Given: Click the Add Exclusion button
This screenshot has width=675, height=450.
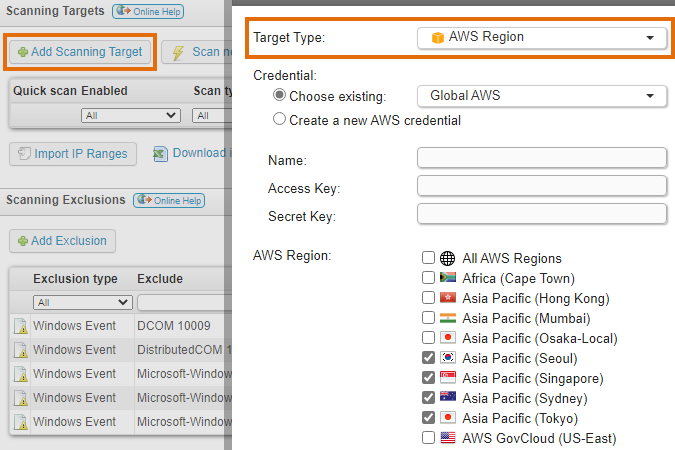Looking at the screenshot, I should coord(63,241).
